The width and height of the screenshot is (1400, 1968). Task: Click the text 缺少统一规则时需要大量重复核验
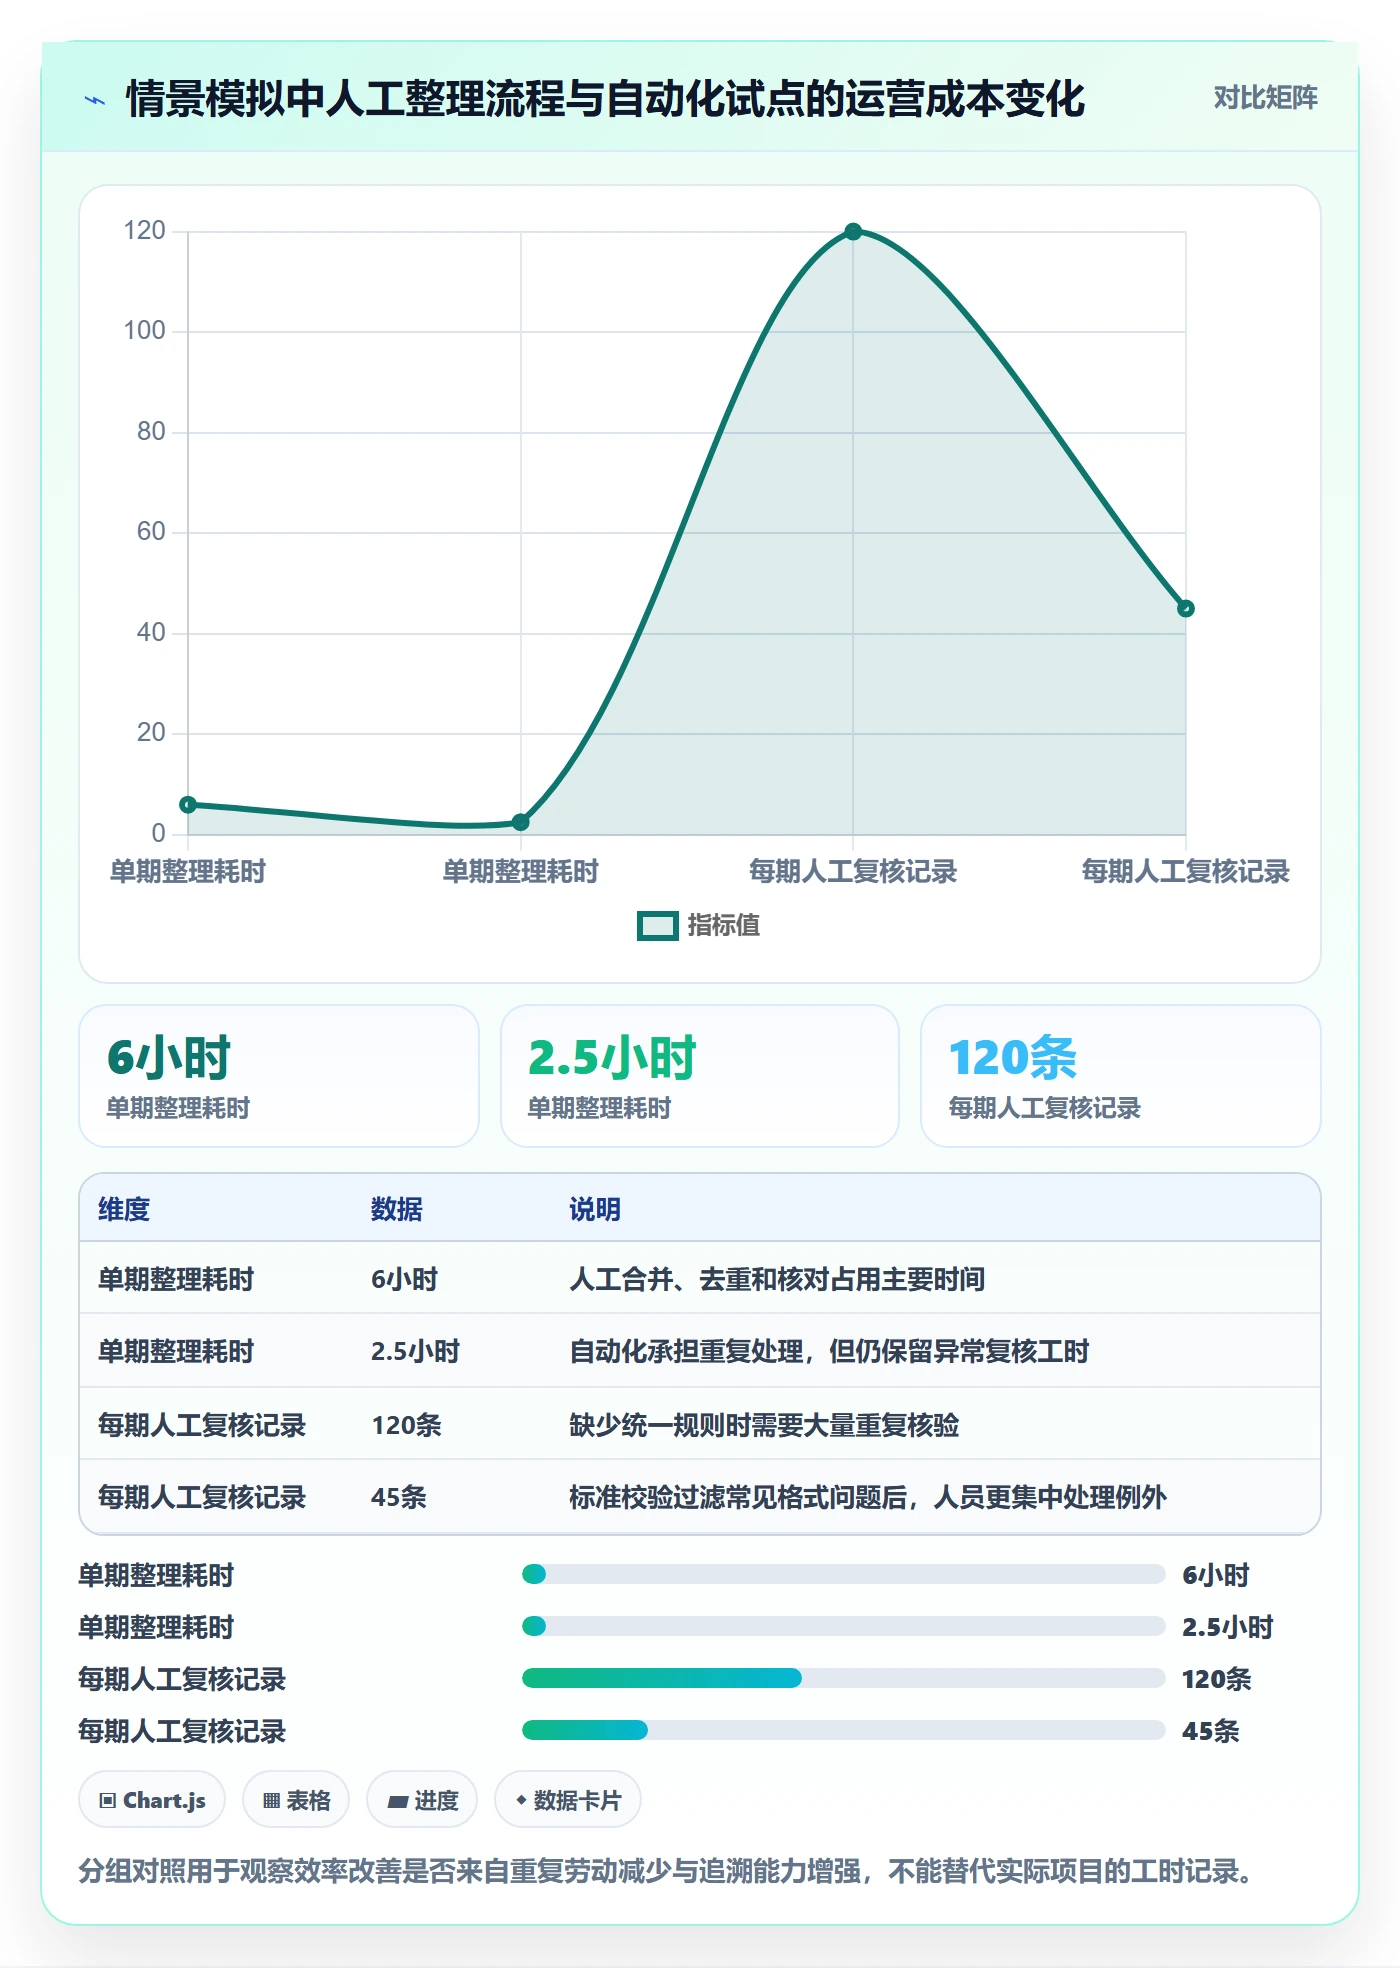point(764,1425)
